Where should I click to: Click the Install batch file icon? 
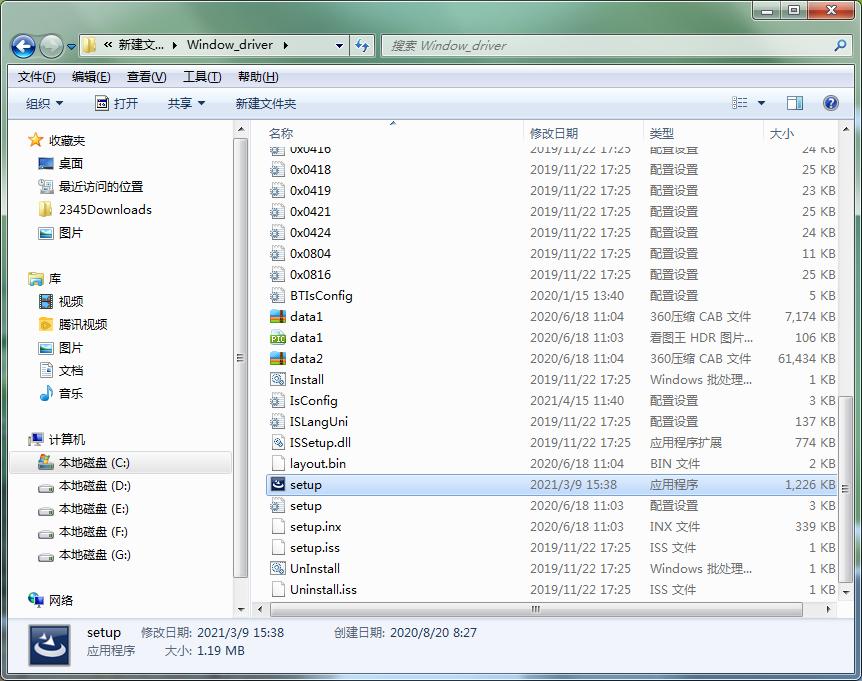[x=278, y=380]
